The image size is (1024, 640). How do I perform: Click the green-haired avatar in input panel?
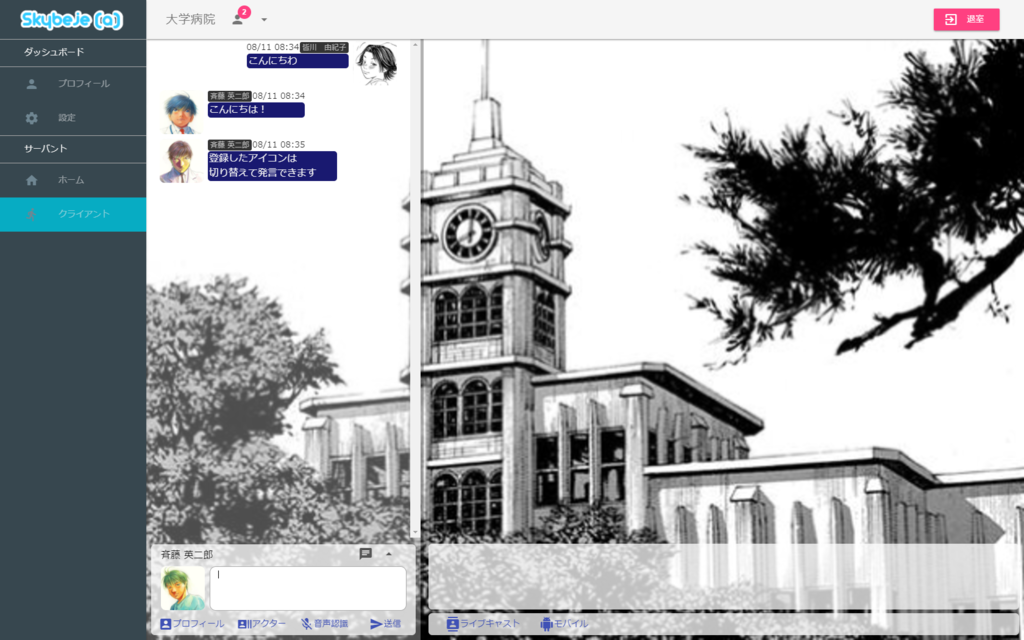coord(182,588)
